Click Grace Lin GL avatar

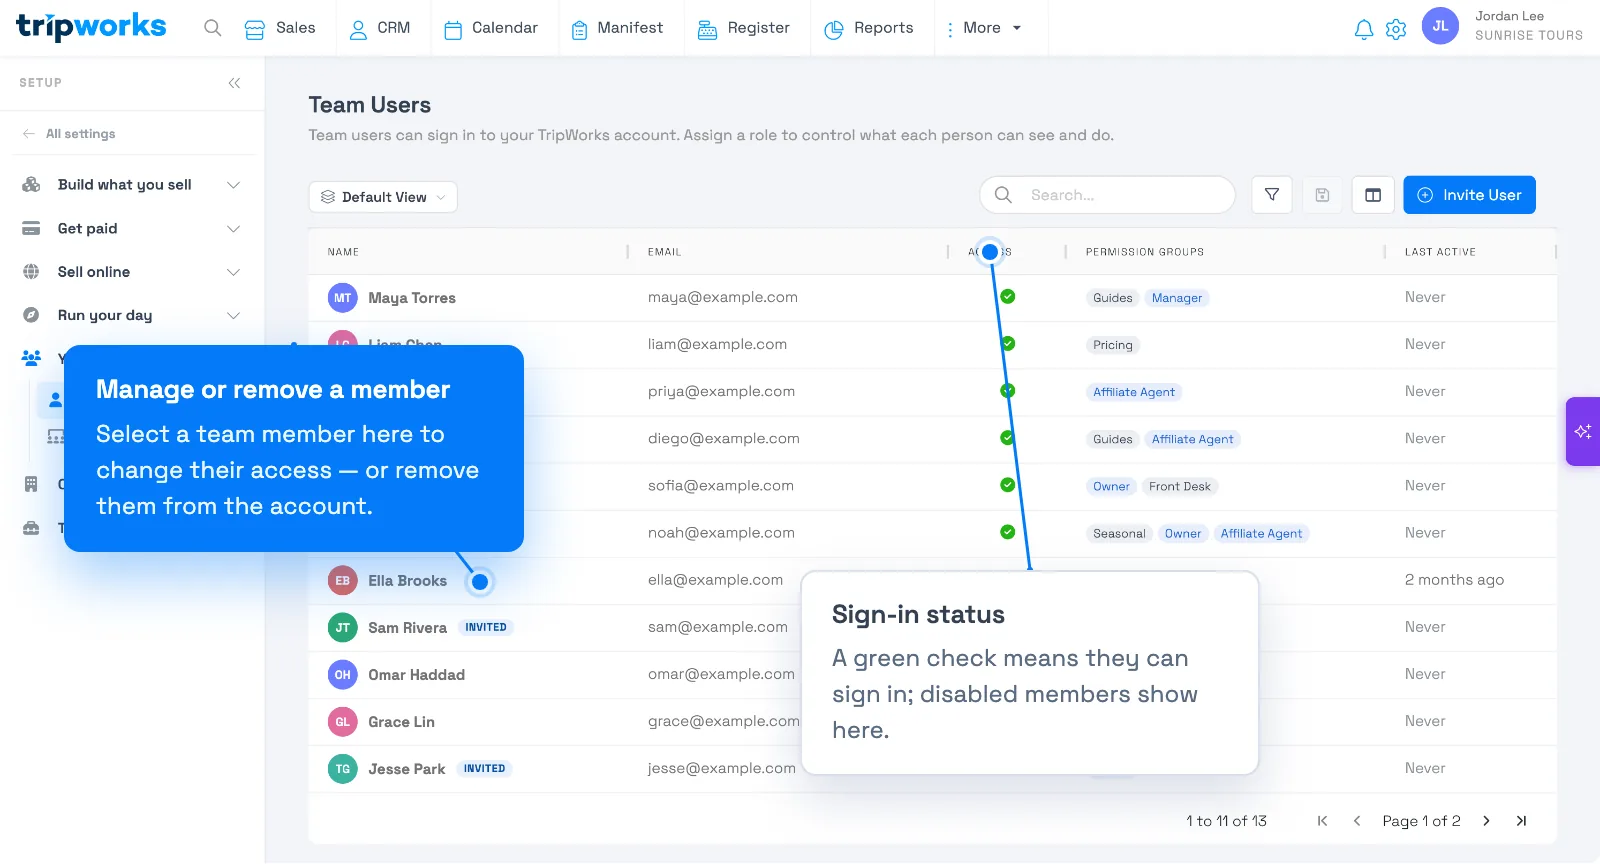pos(343,722)
